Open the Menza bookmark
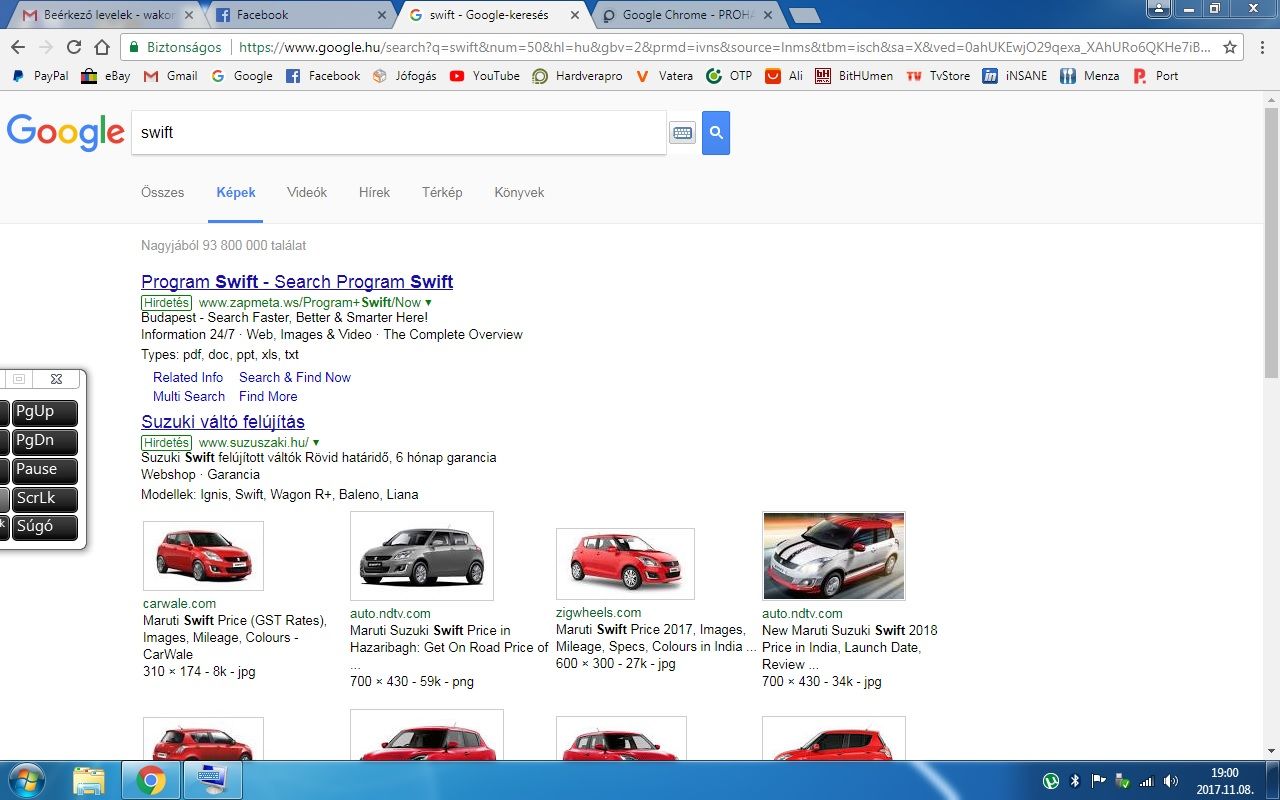 (x=1090, y=76)
